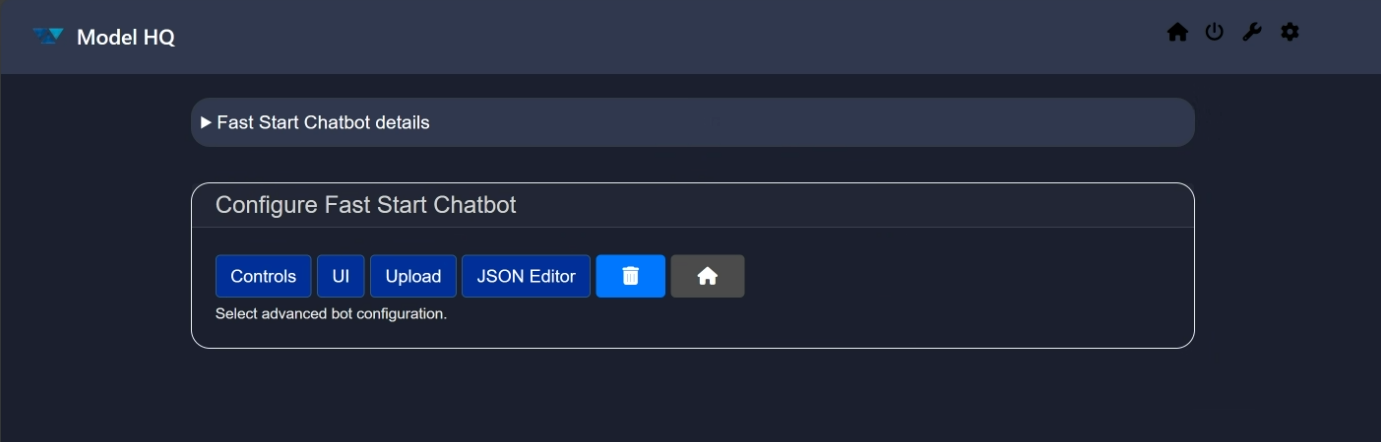Click empty space in the details summary bar
This screenshot has width=1381, height=442.
click(x=800, y=123)
